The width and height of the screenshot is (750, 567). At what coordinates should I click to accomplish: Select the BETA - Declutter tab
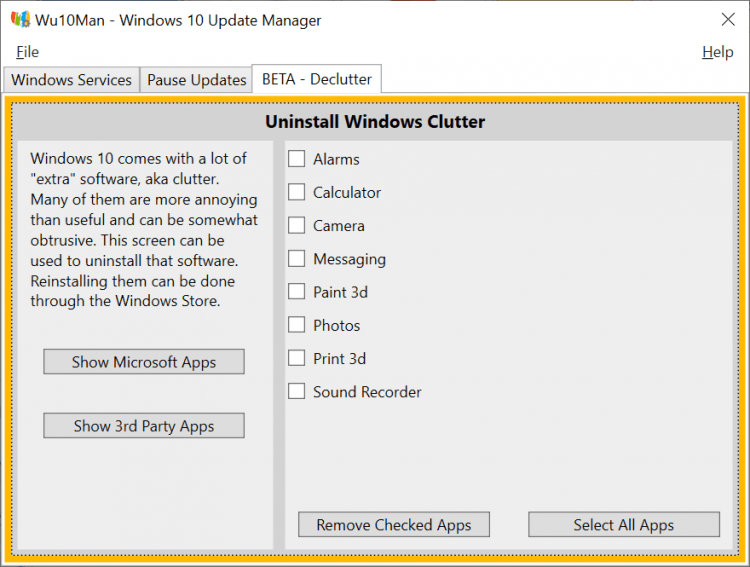317,79
